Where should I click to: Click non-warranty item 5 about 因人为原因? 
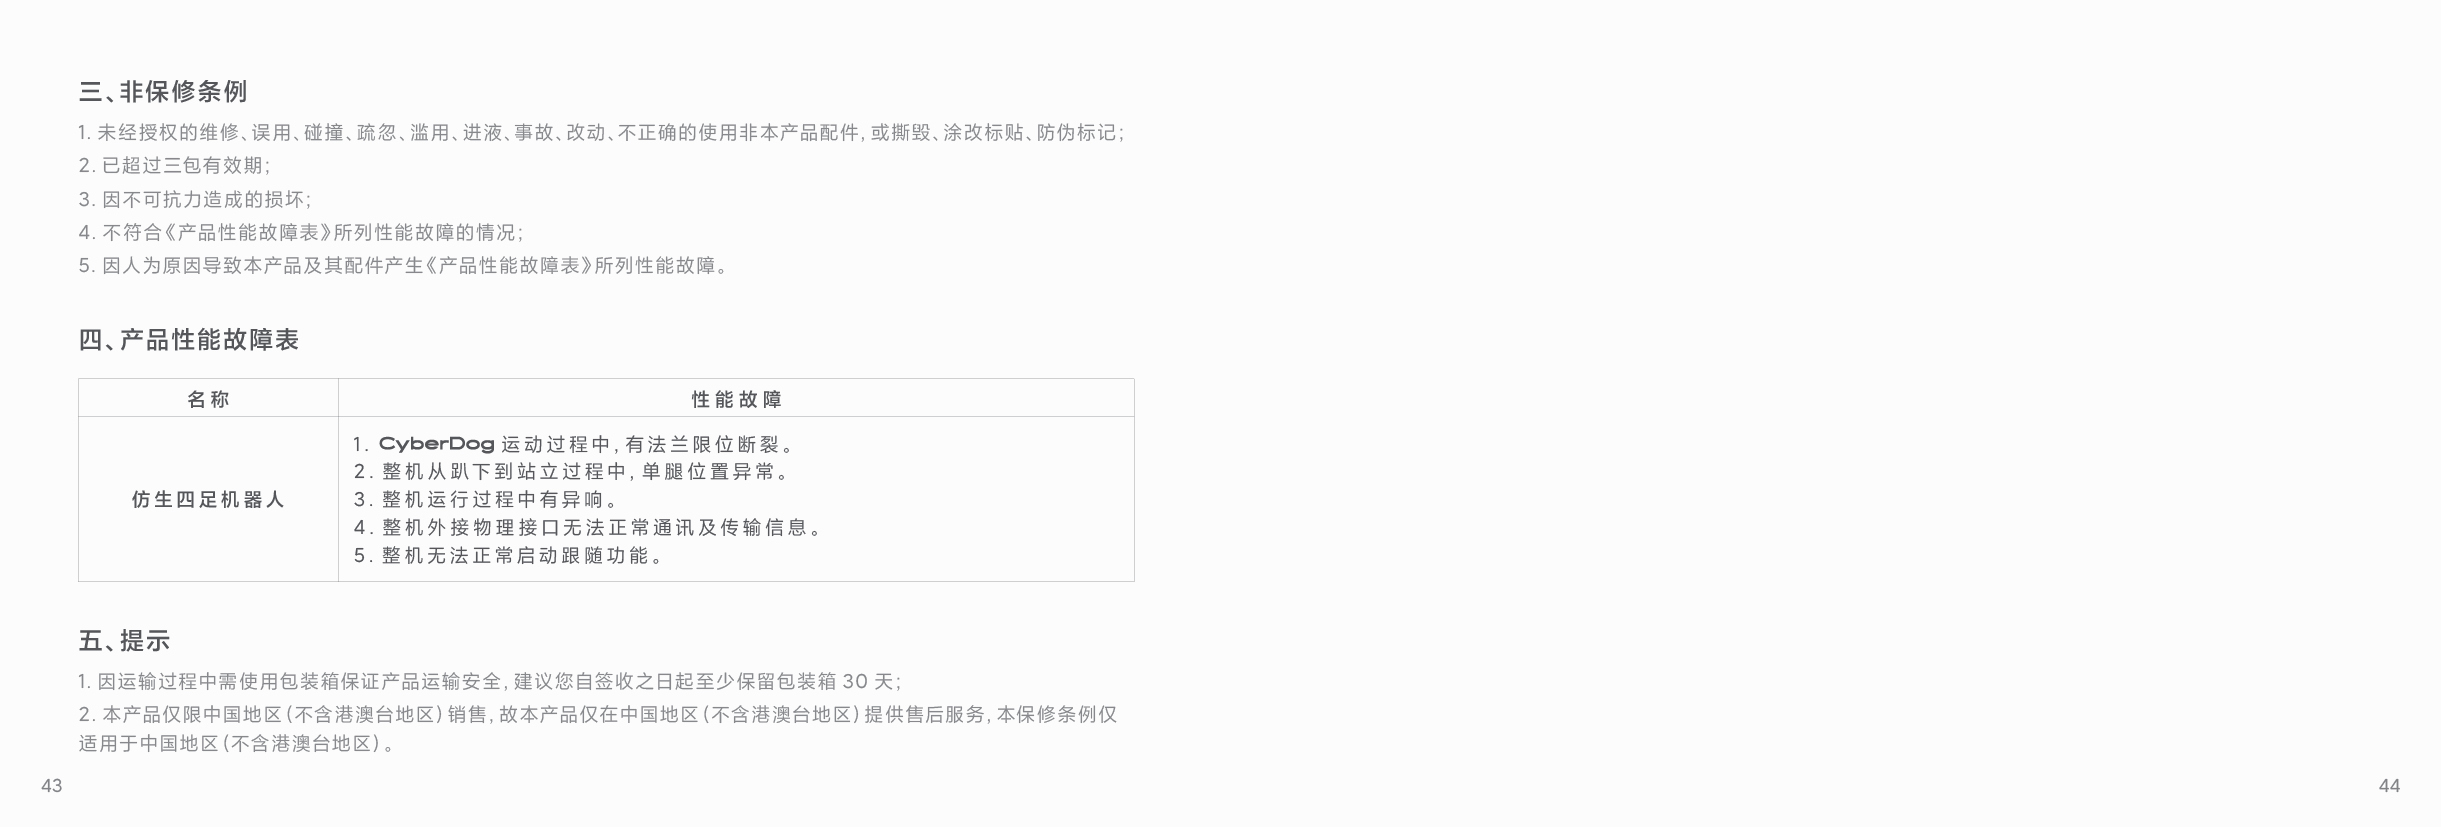pos(403,266)
